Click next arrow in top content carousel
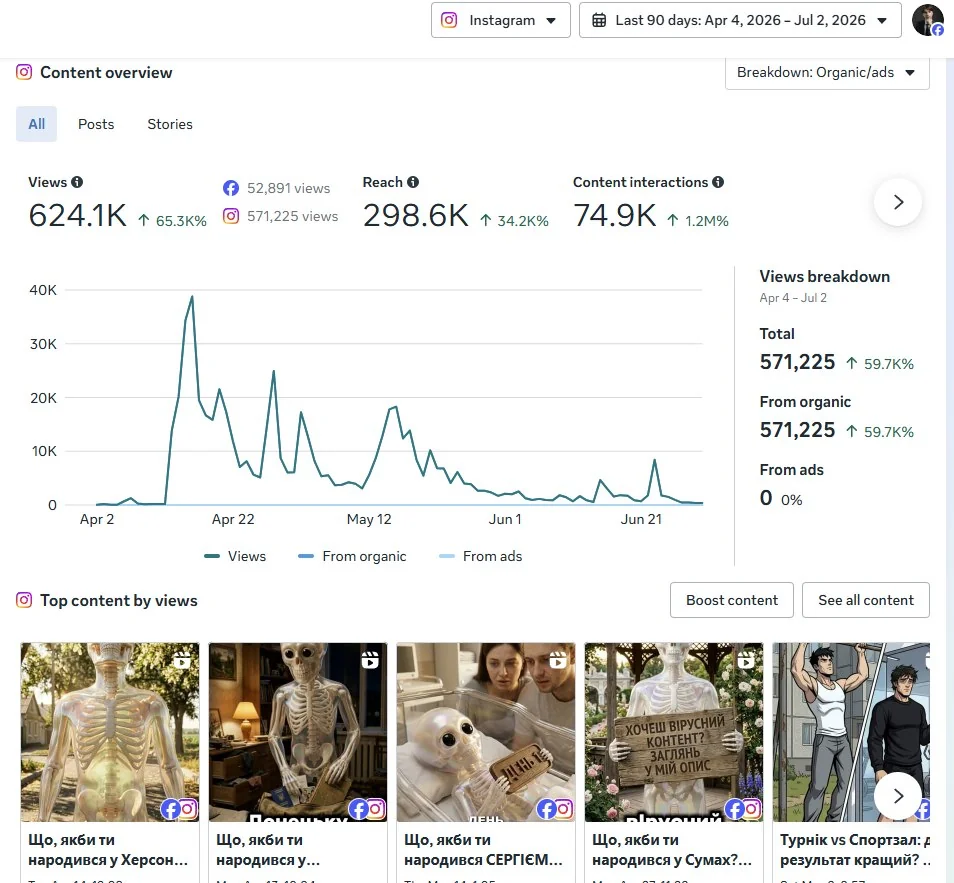 point(898,796)
